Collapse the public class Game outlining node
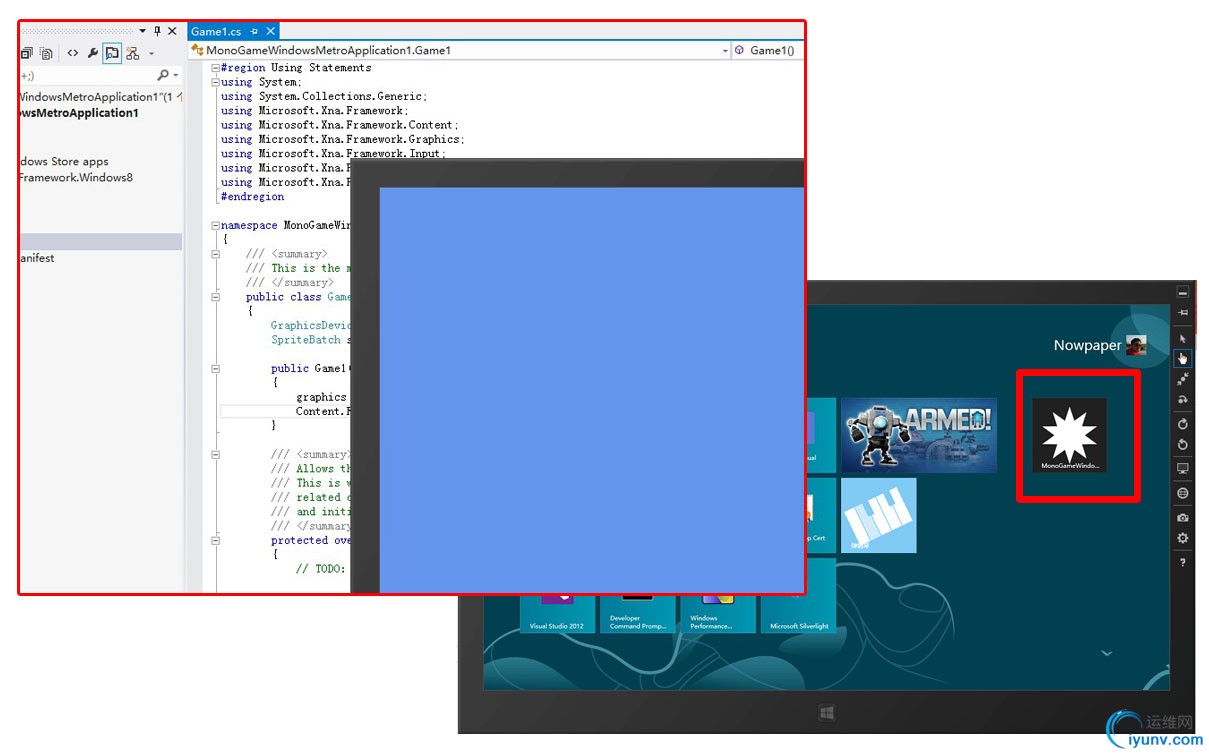Screen dimensions: 1209x756 point(216,297)
